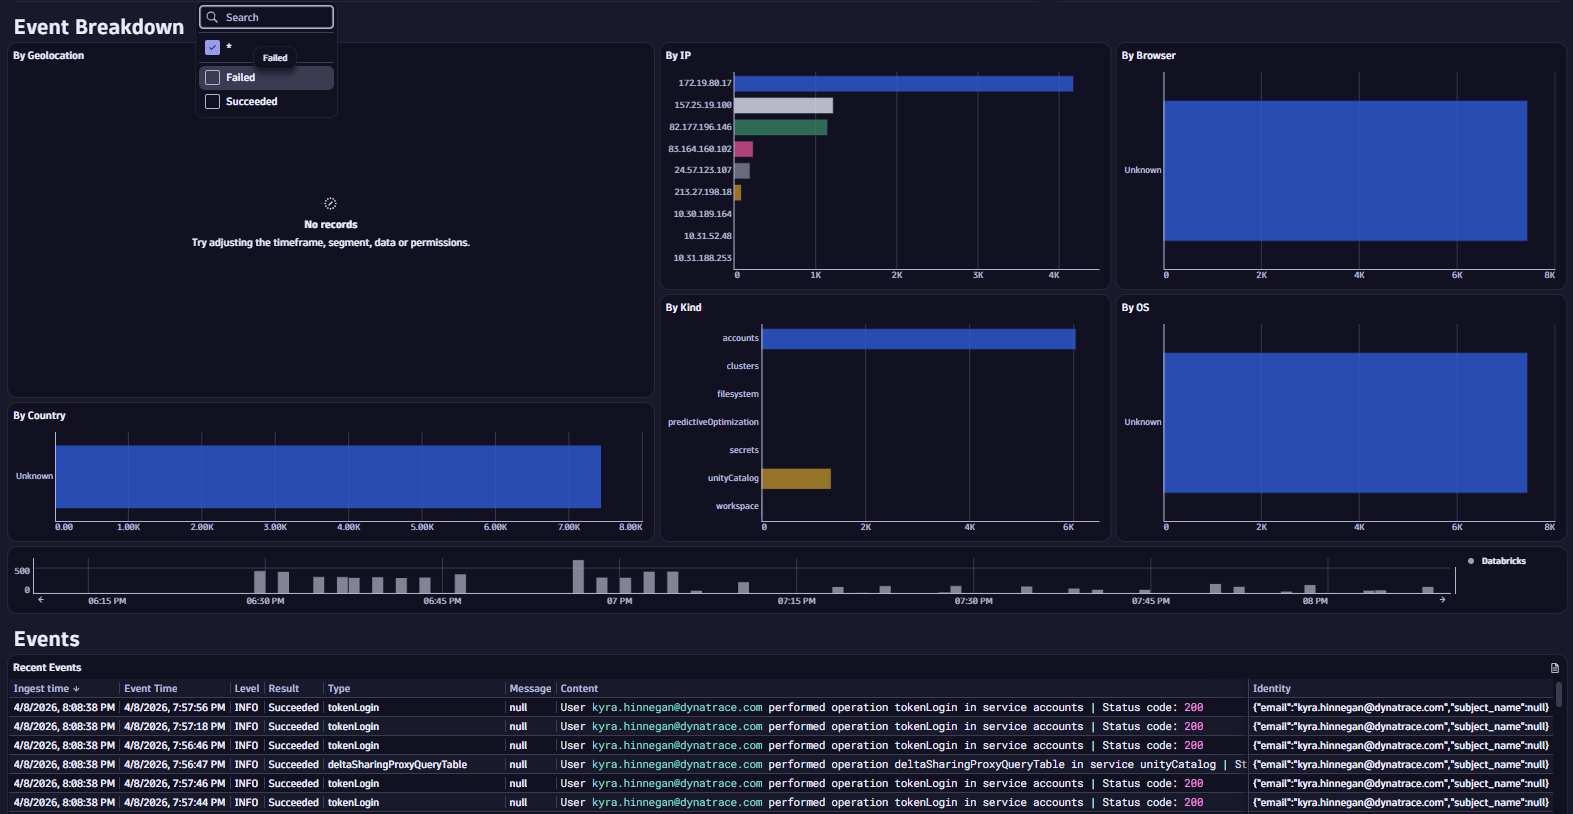This screenshot has height=814, width=1573.
Task: Select the 24.57.123.107 bar in By IP
Action: coord(742,171)
